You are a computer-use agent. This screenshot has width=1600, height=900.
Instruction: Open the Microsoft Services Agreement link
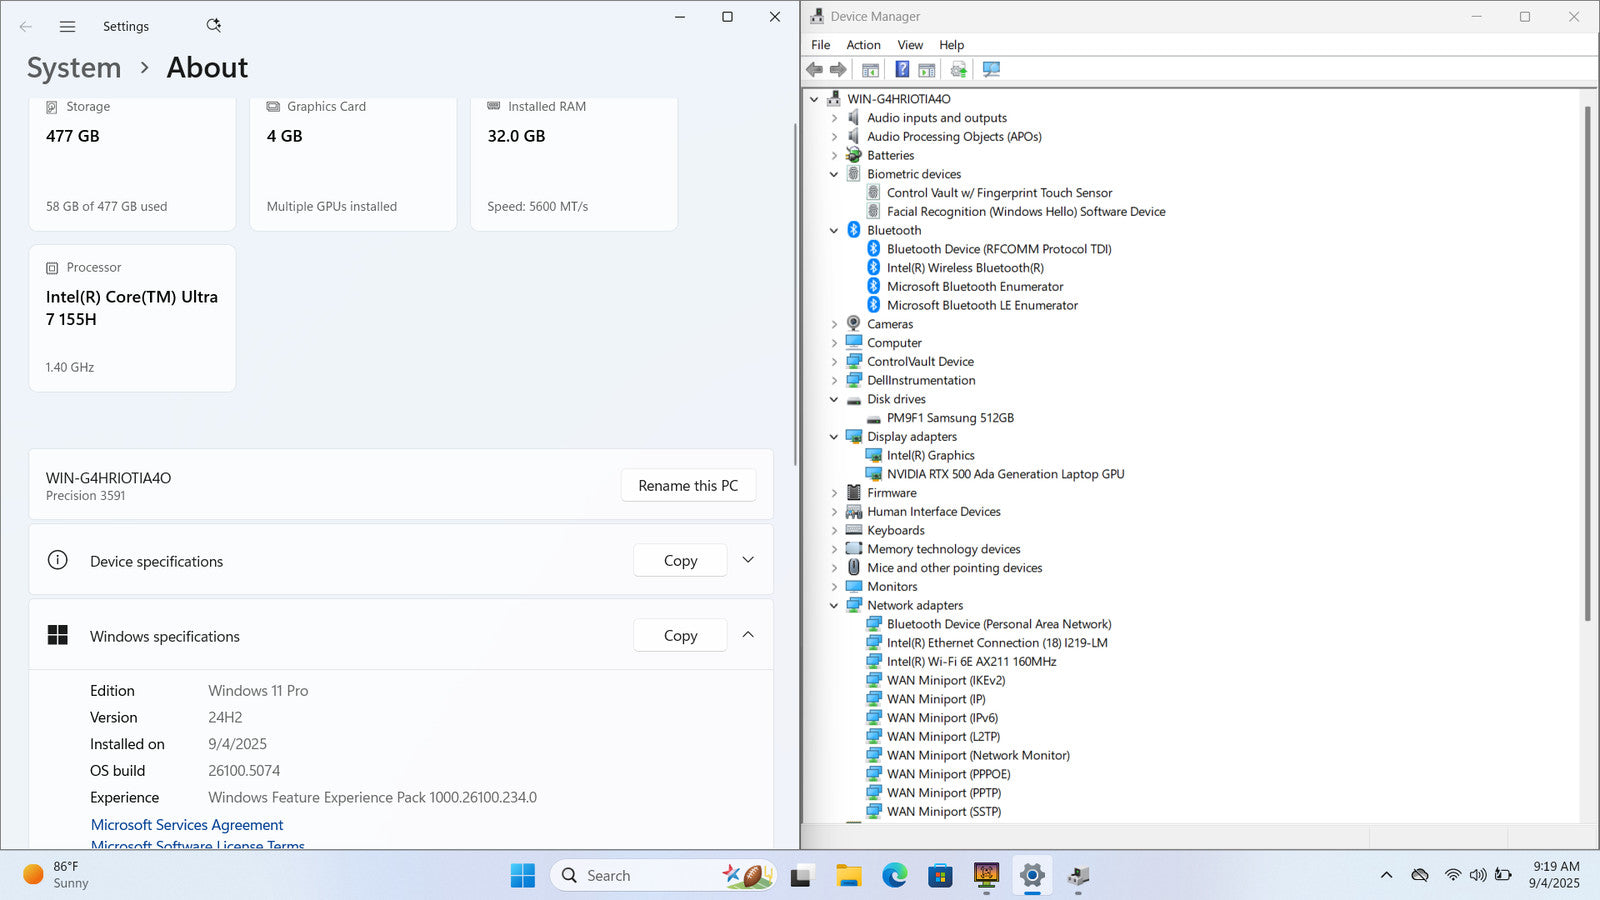click(x=187, y=825)
